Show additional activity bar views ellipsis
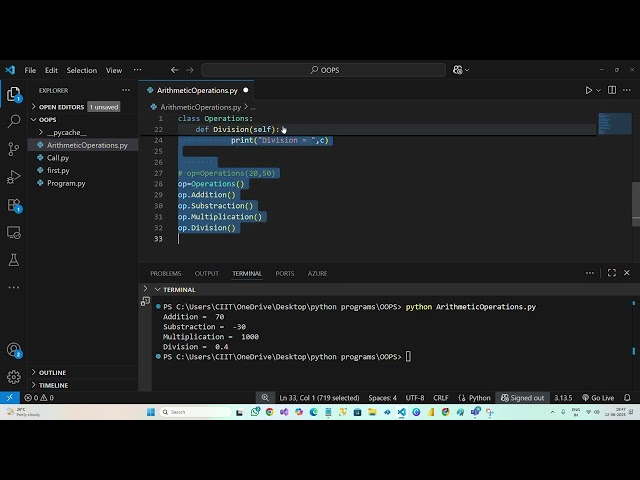This screenshot has width=640, height=480. click(x=13, y=287)
